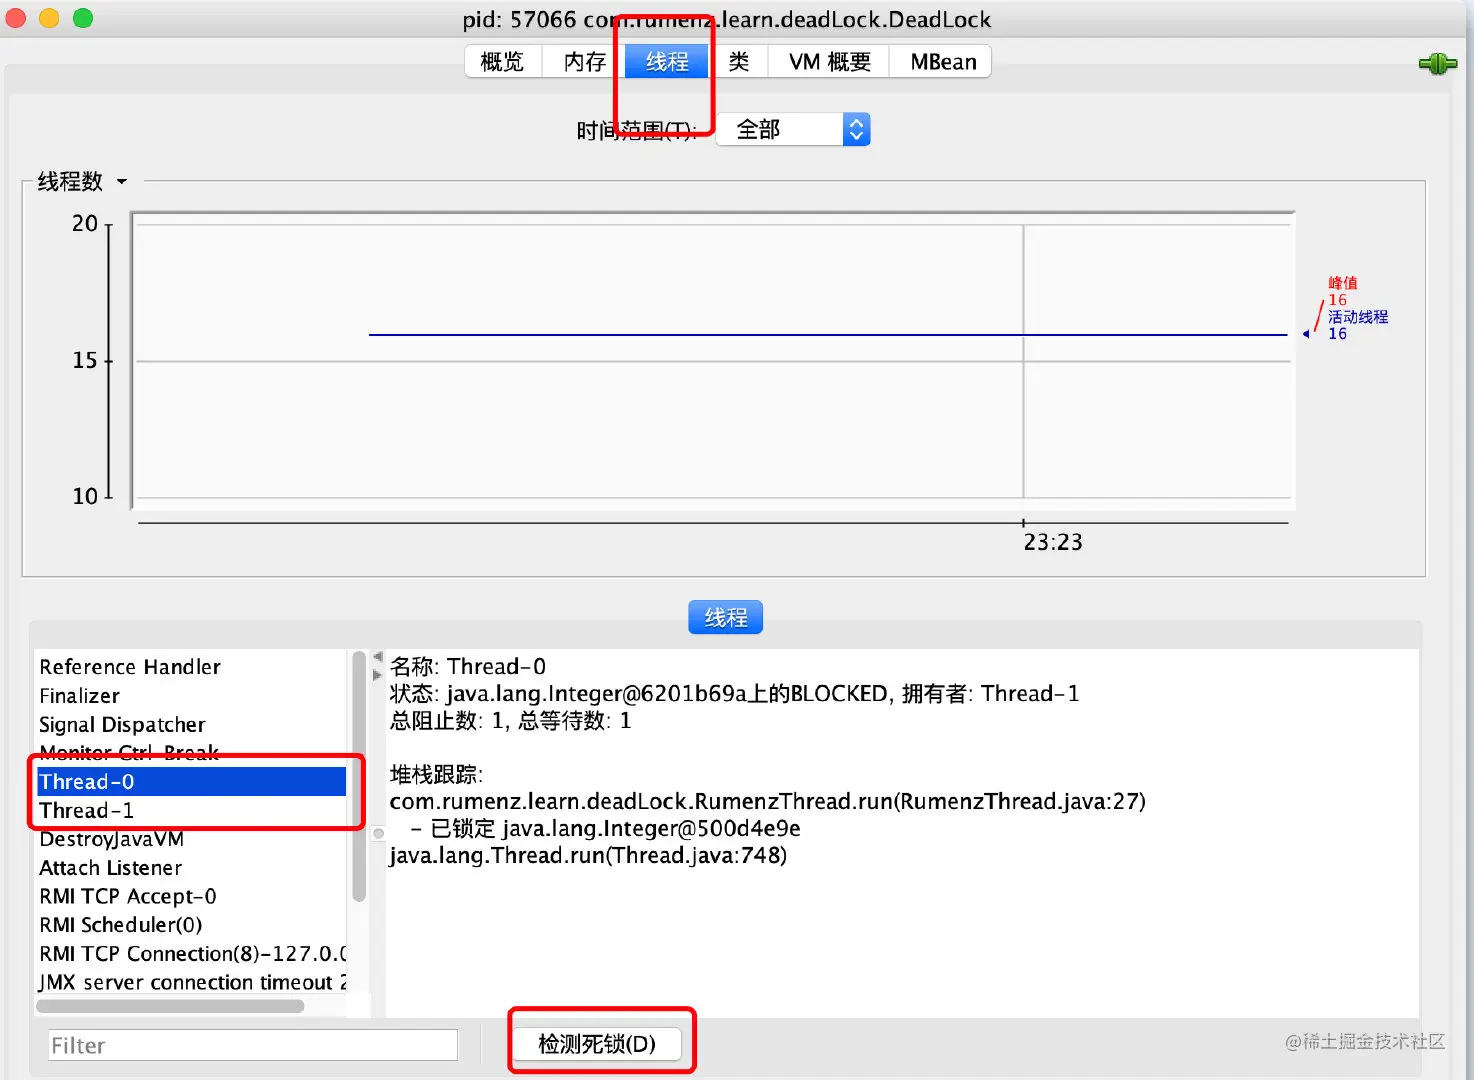Select Thread-0 in the thread list
1474x1080 pixels.
(192, 782)
